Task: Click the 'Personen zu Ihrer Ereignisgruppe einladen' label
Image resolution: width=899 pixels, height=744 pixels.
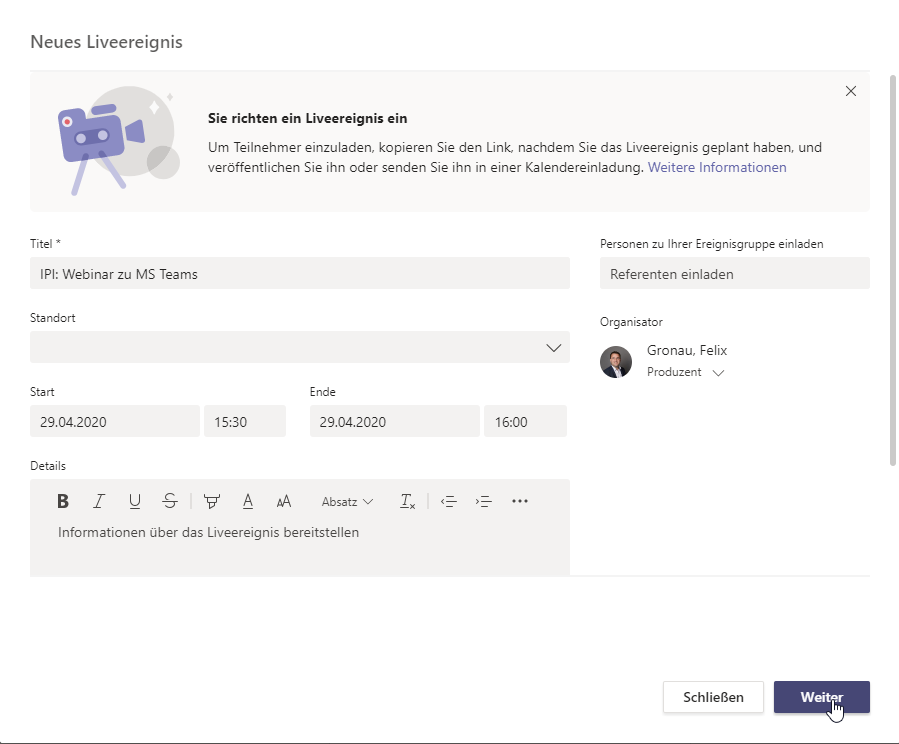Action: click(x=712, y=244)
